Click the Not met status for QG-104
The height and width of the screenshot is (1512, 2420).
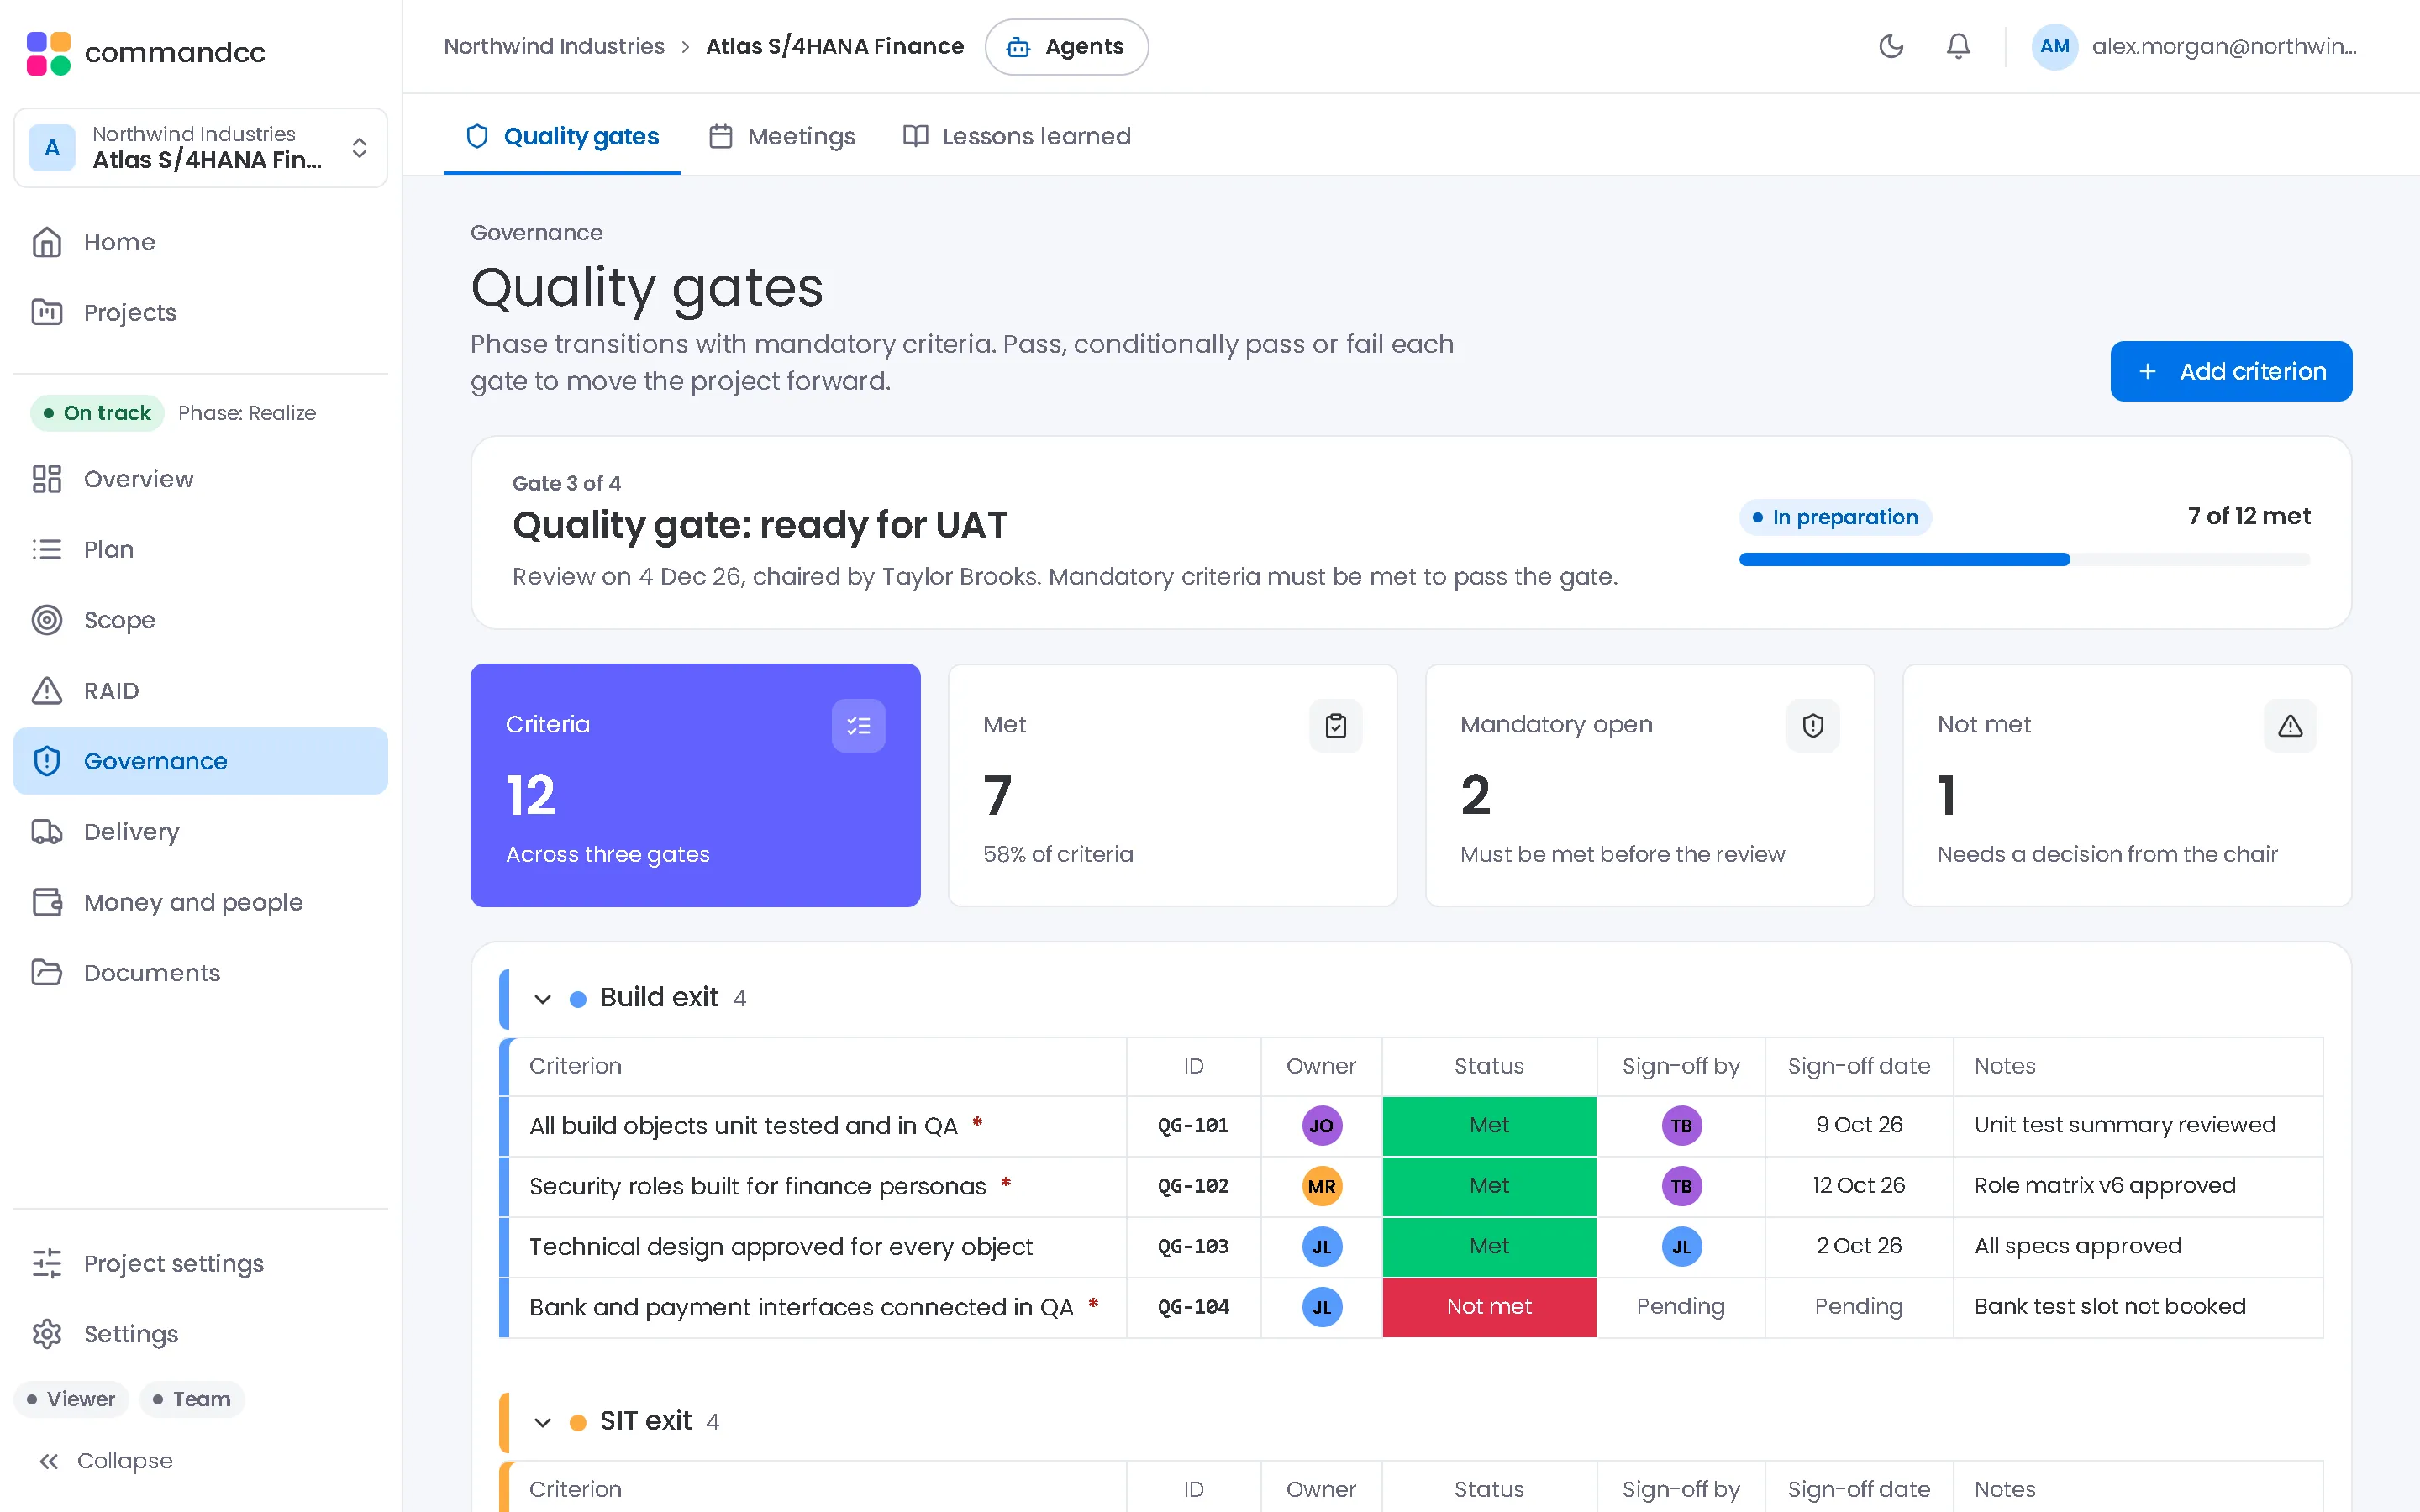point(1489,1307)
